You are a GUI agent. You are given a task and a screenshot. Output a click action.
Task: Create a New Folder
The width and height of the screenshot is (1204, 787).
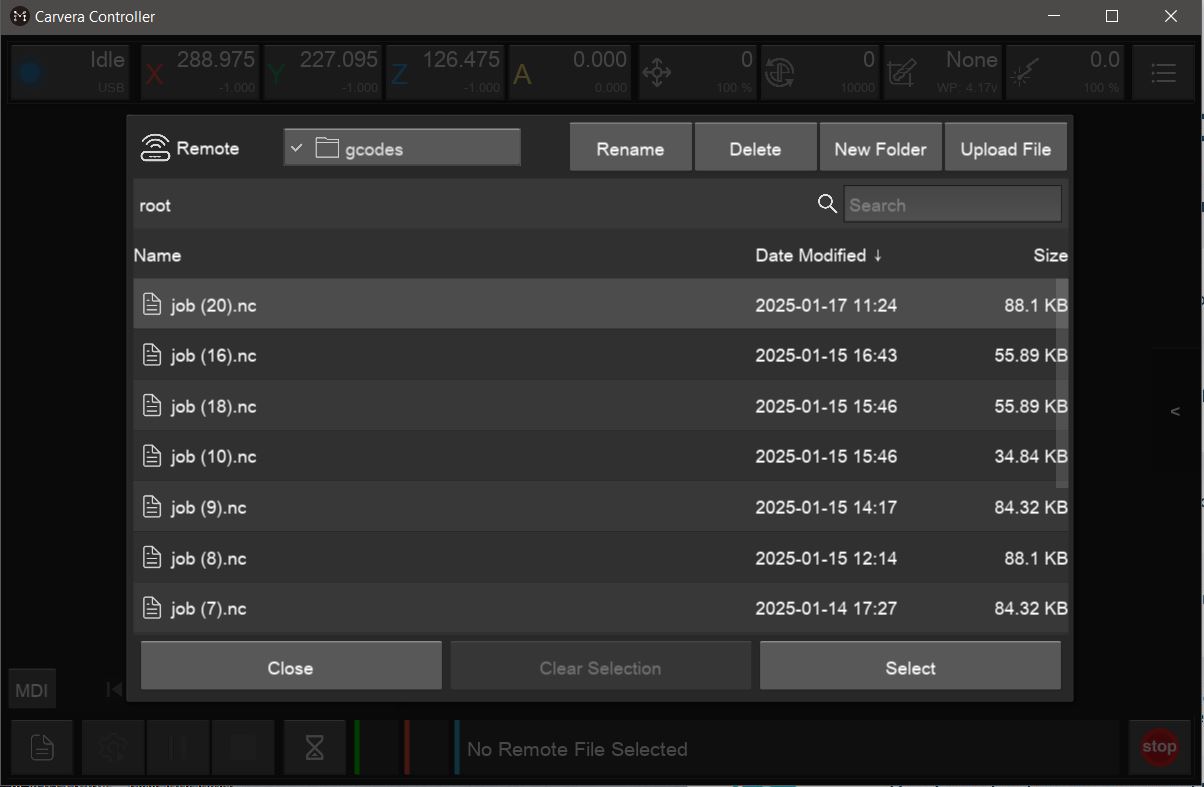pos(880,148)
